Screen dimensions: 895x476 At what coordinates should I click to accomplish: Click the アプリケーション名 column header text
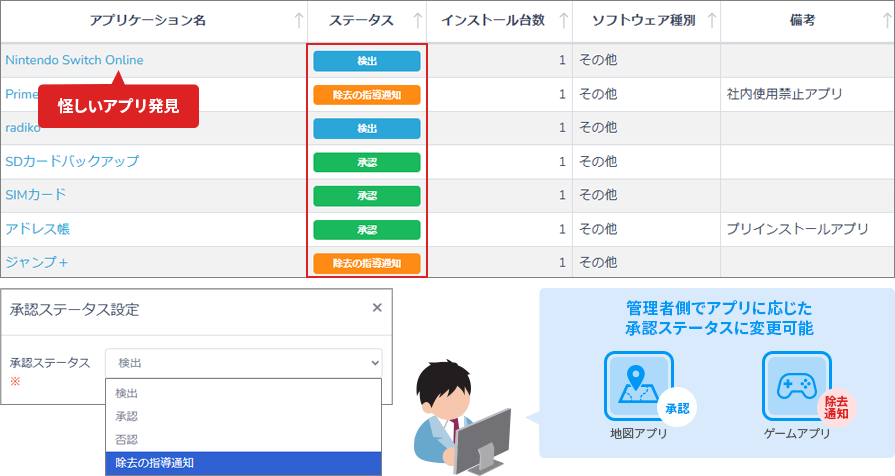[147, 21]
